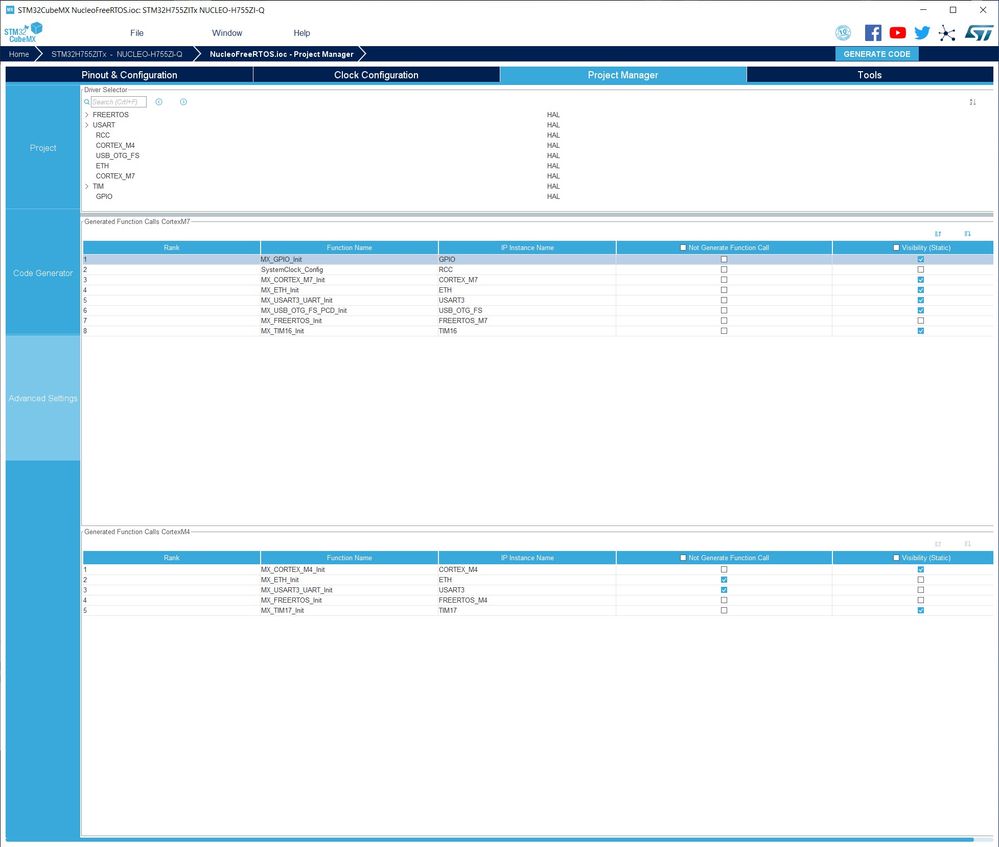Click the previous search result arrow icon

point(159,102)
